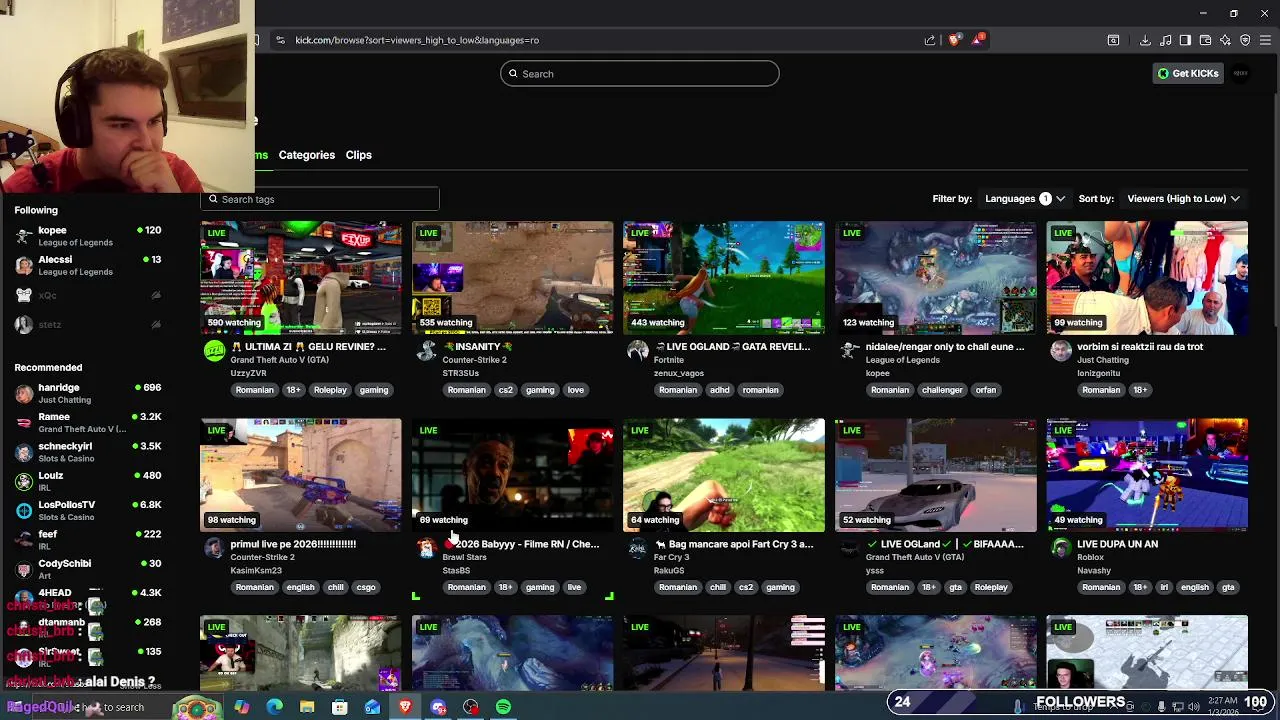Open LIVE DUPA UN AN Roblox thumbnail
Image resolution: width=1280 pixels, height=720 pixels.
pyautogui.click(x=1147, y=475)
